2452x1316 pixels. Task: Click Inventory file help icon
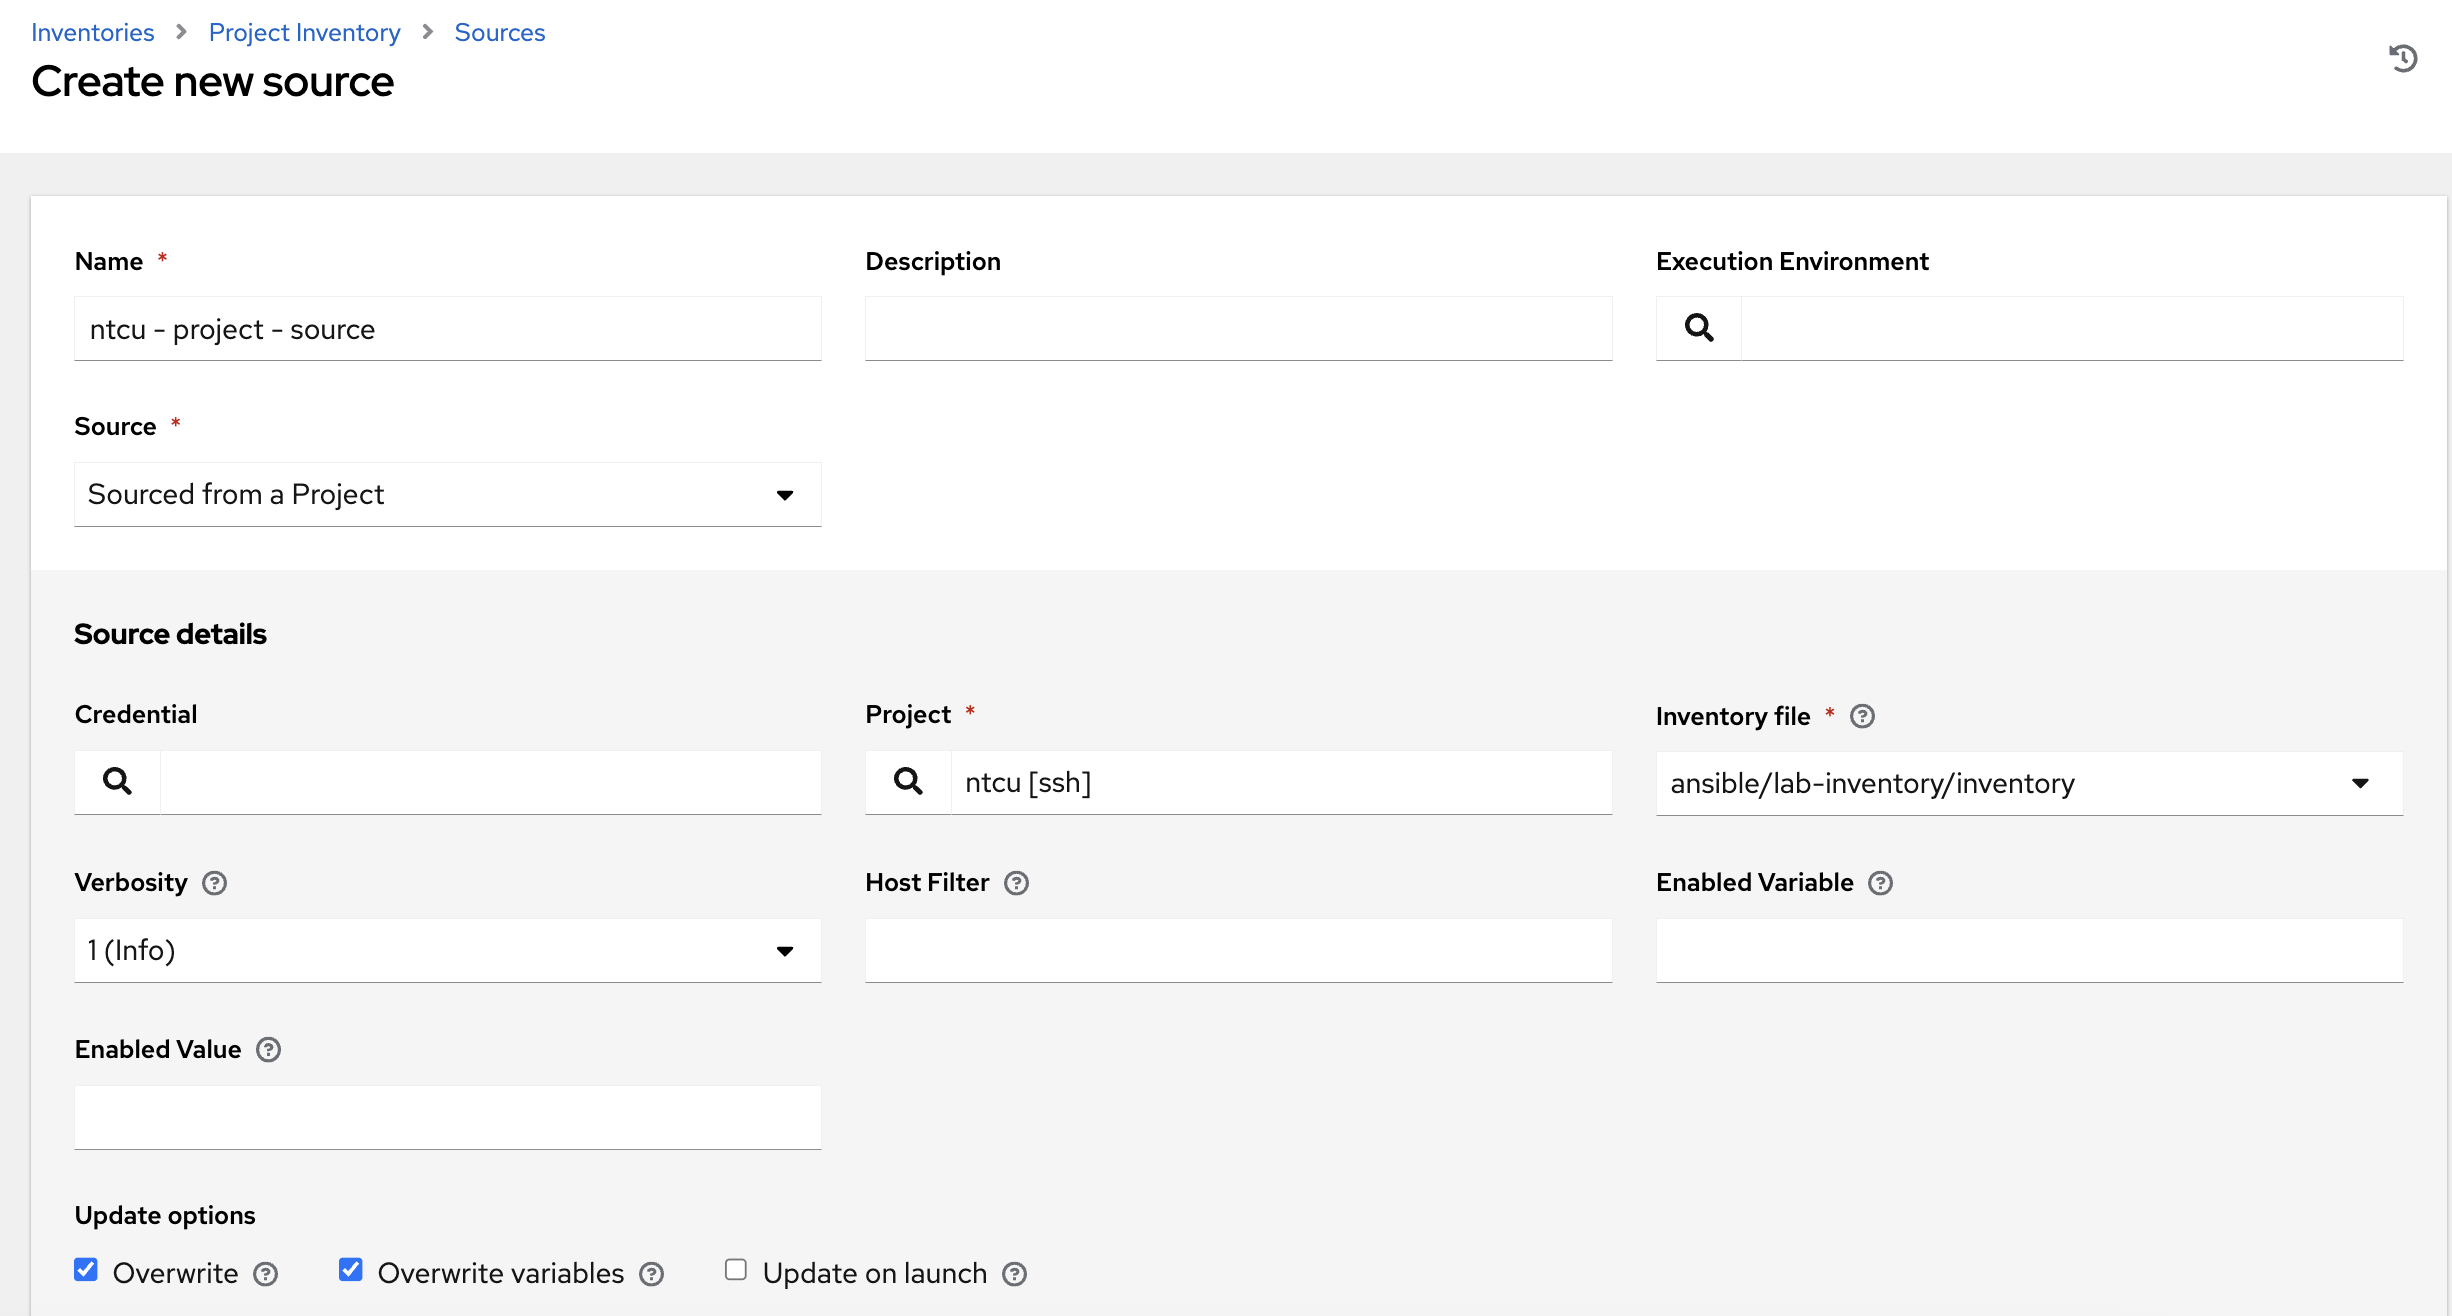[x=1862, y=716]
